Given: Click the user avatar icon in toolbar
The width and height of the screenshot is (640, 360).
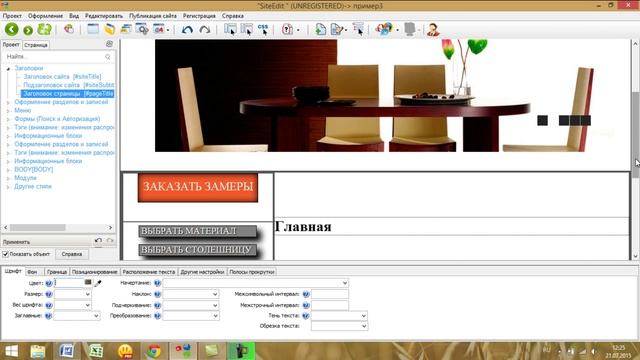Looking at the screenshot, I should tap(433, 29).
